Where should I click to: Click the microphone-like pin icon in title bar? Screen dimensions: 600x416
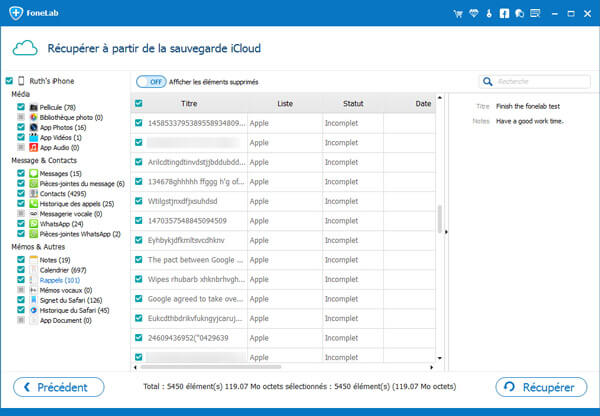pos(489,14)
